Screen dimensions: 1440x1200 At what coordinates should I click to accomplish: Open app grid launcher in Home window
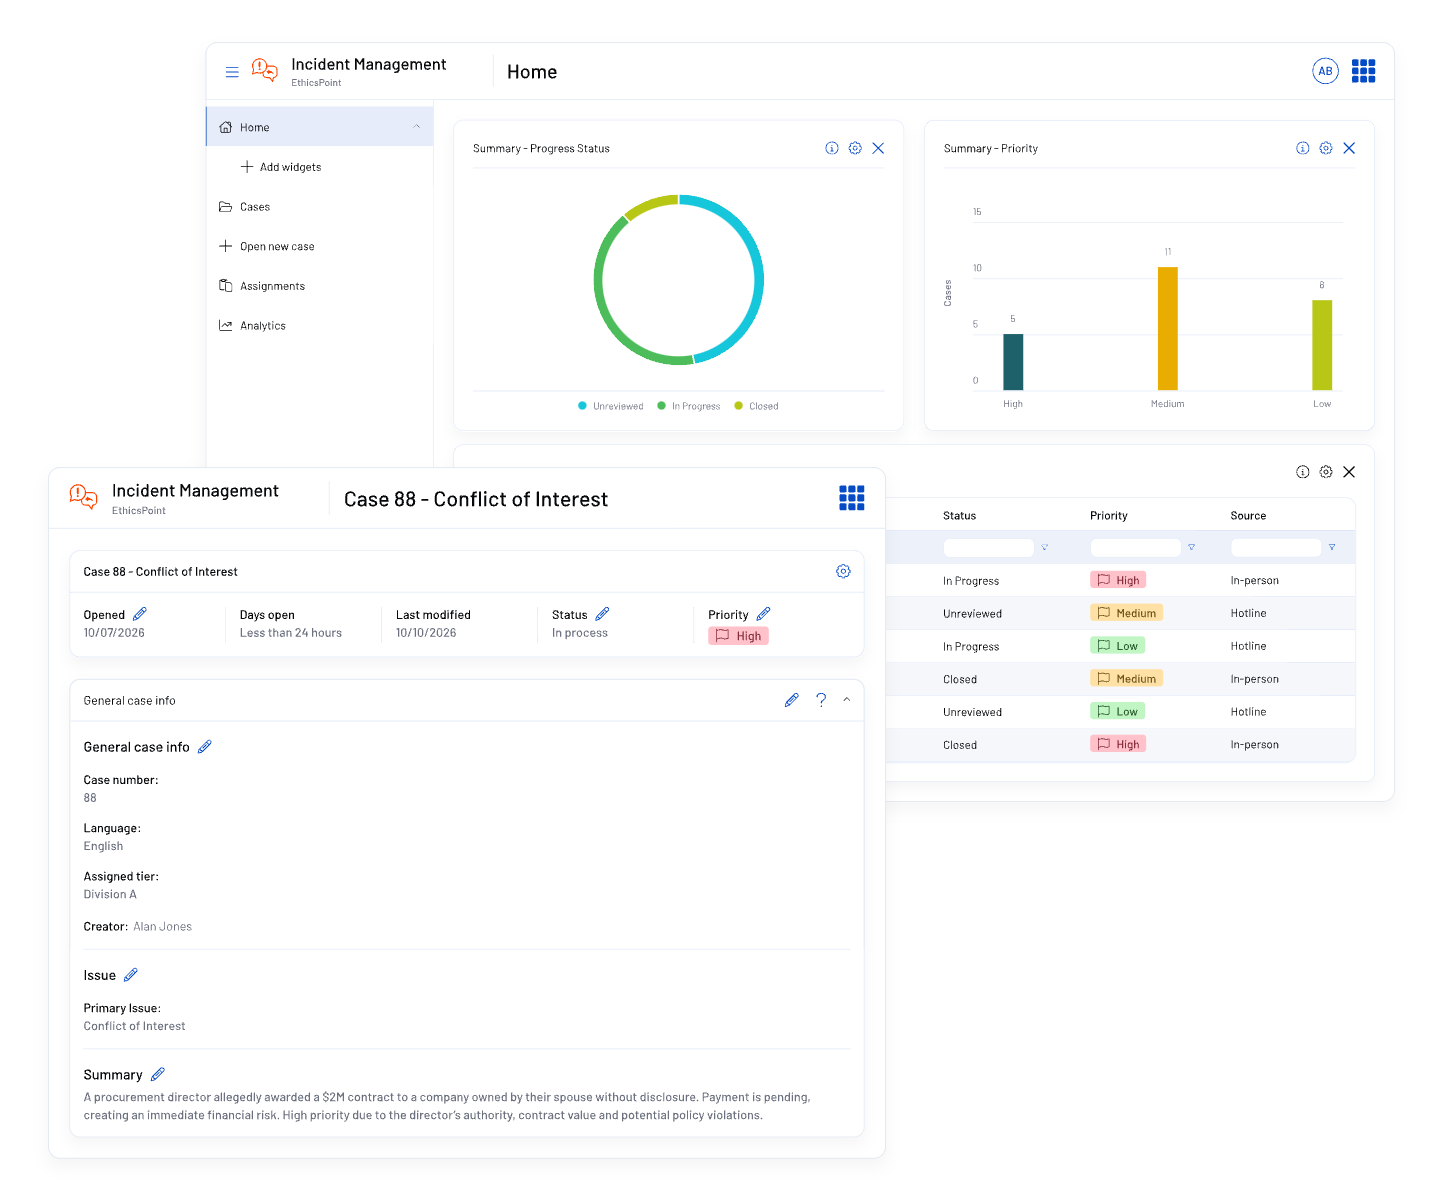coord(1363,71)
